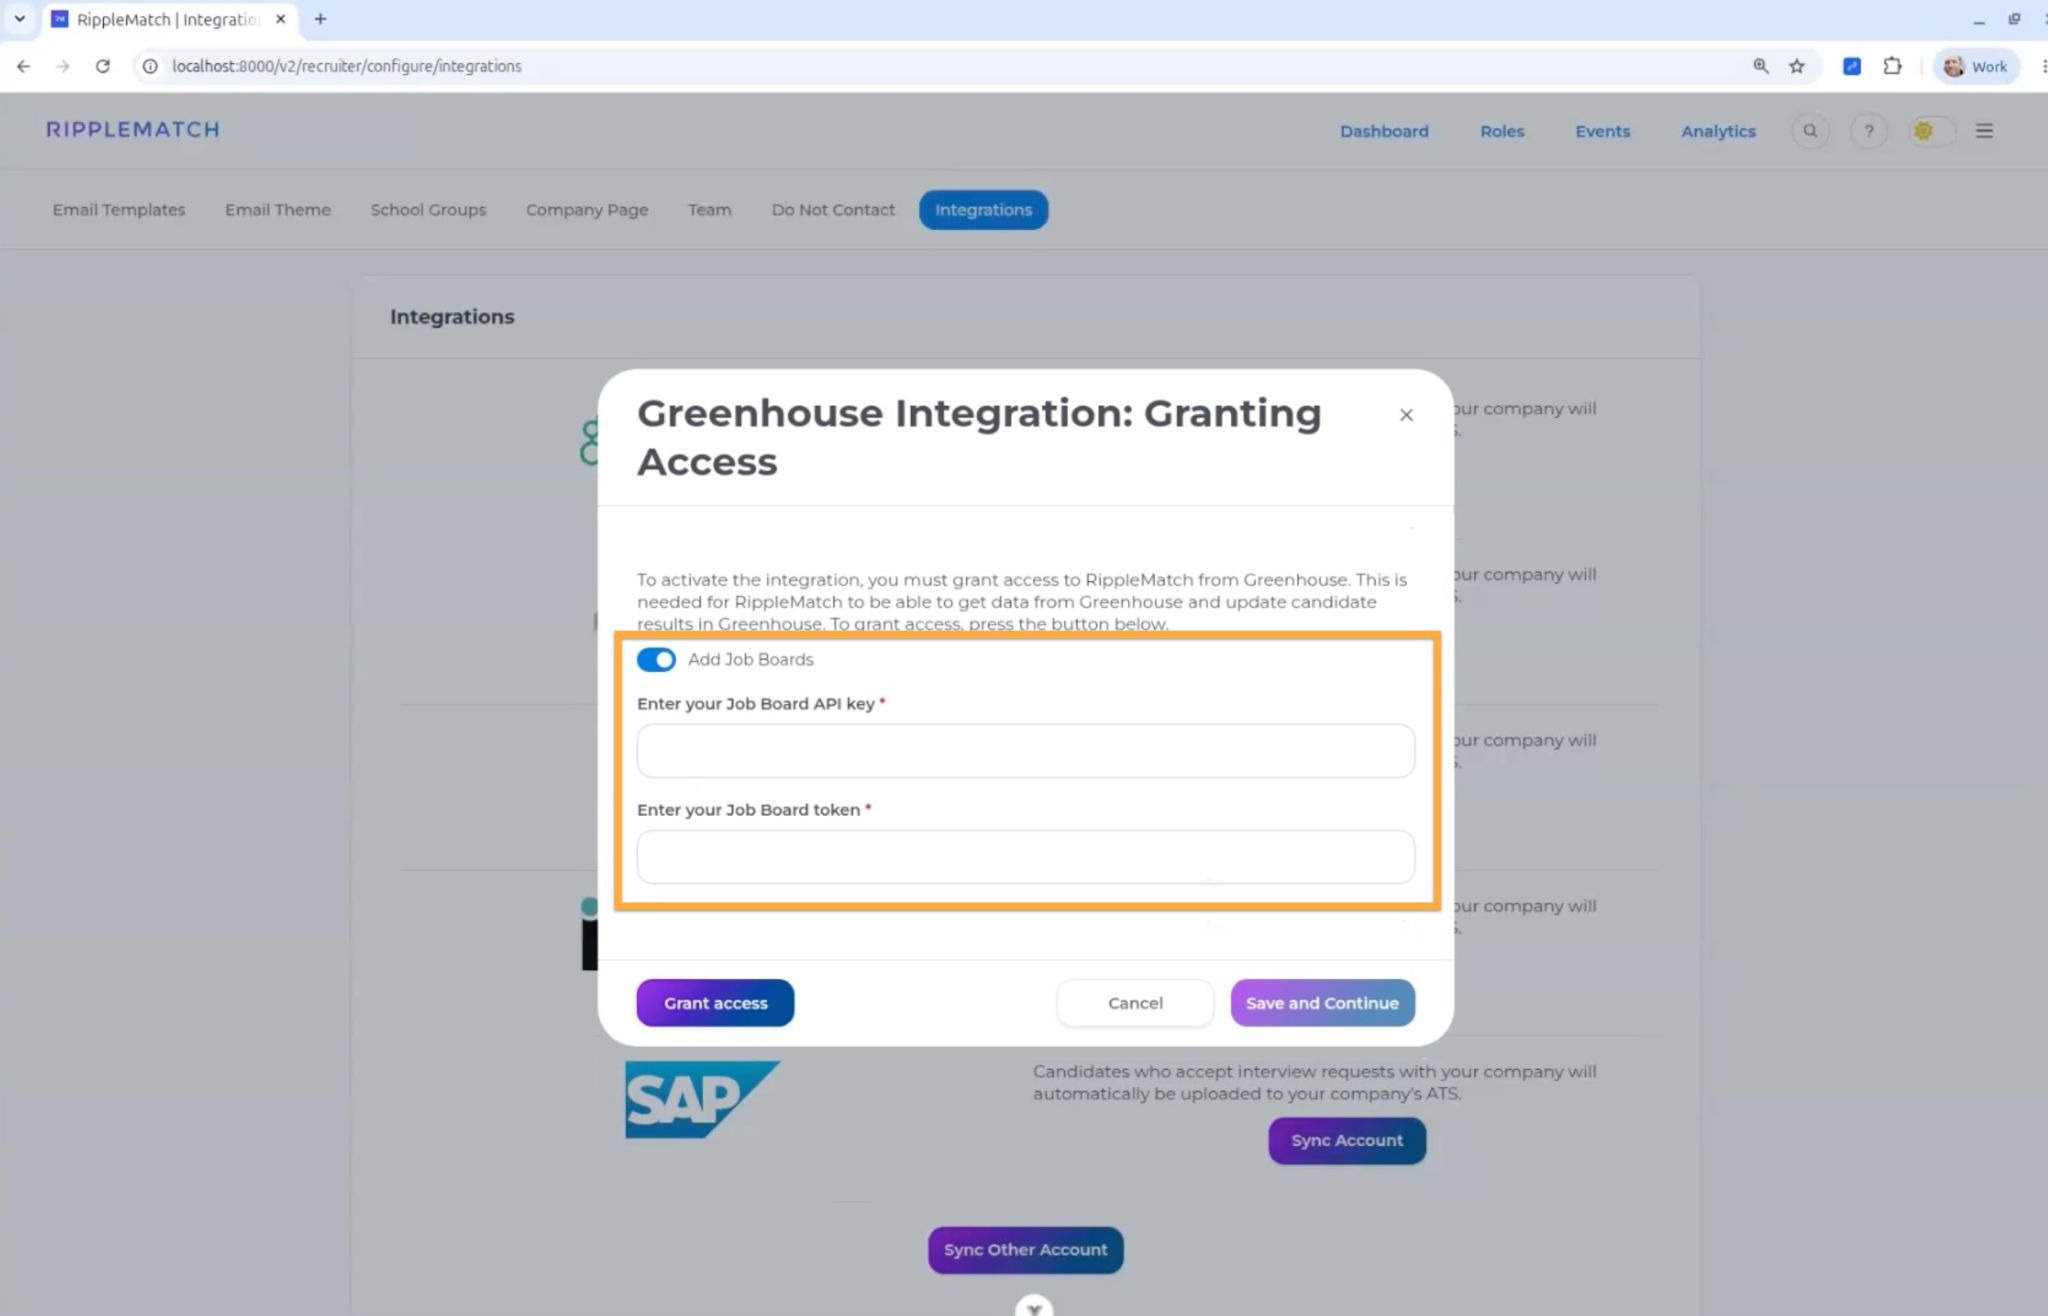Open the Email Templates tab
The height and width of the screenshot is (1316, 2048).
119,210
